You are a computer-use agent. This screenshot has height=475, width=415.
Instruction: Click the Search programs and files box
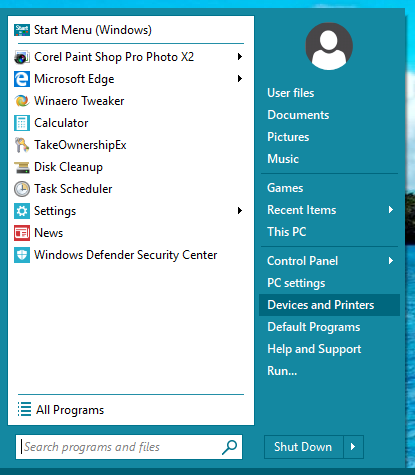(129, 447)
